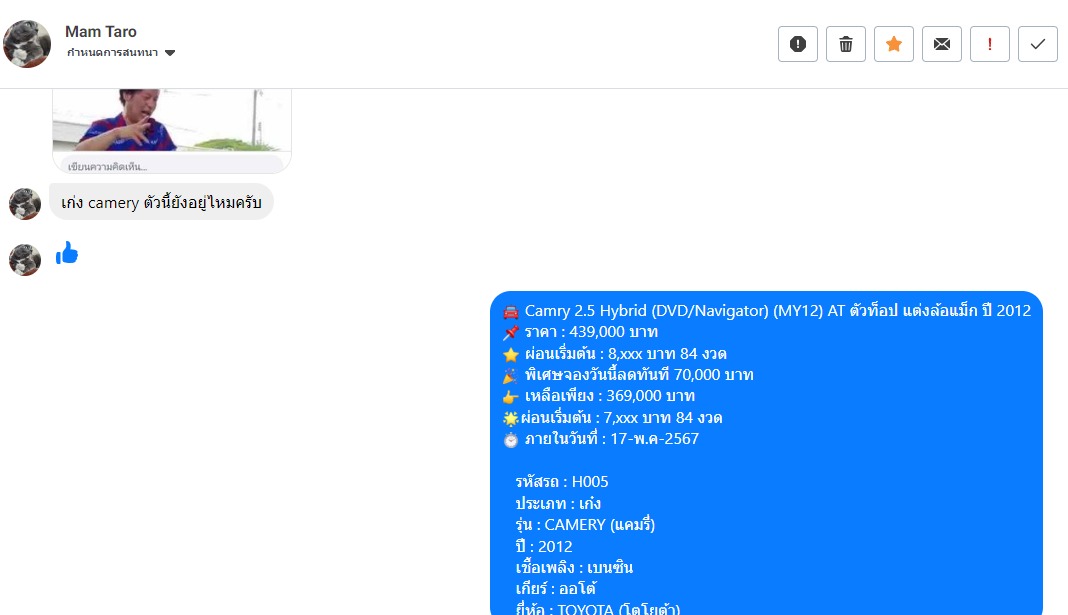The height and width of the screenshot is (615, 1068).
Task: Select the message asking about camery
Action: click(x=161, y=202)
